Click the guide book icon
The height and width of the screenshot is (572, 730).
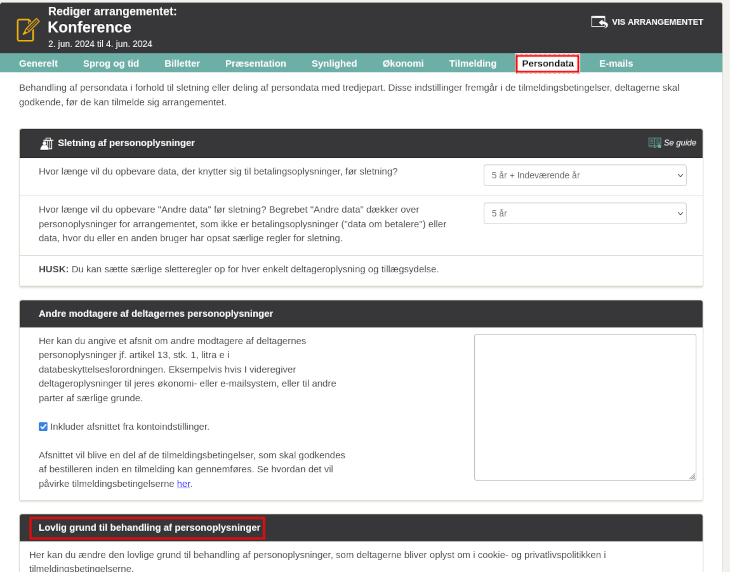(x=655, y=143)
